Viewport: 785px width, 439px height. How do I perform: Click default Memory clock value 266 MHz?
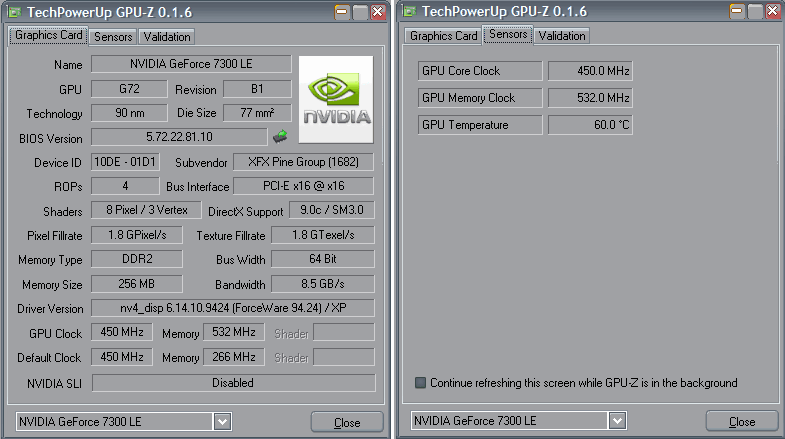pyautogui.click(x=234, y=357)
